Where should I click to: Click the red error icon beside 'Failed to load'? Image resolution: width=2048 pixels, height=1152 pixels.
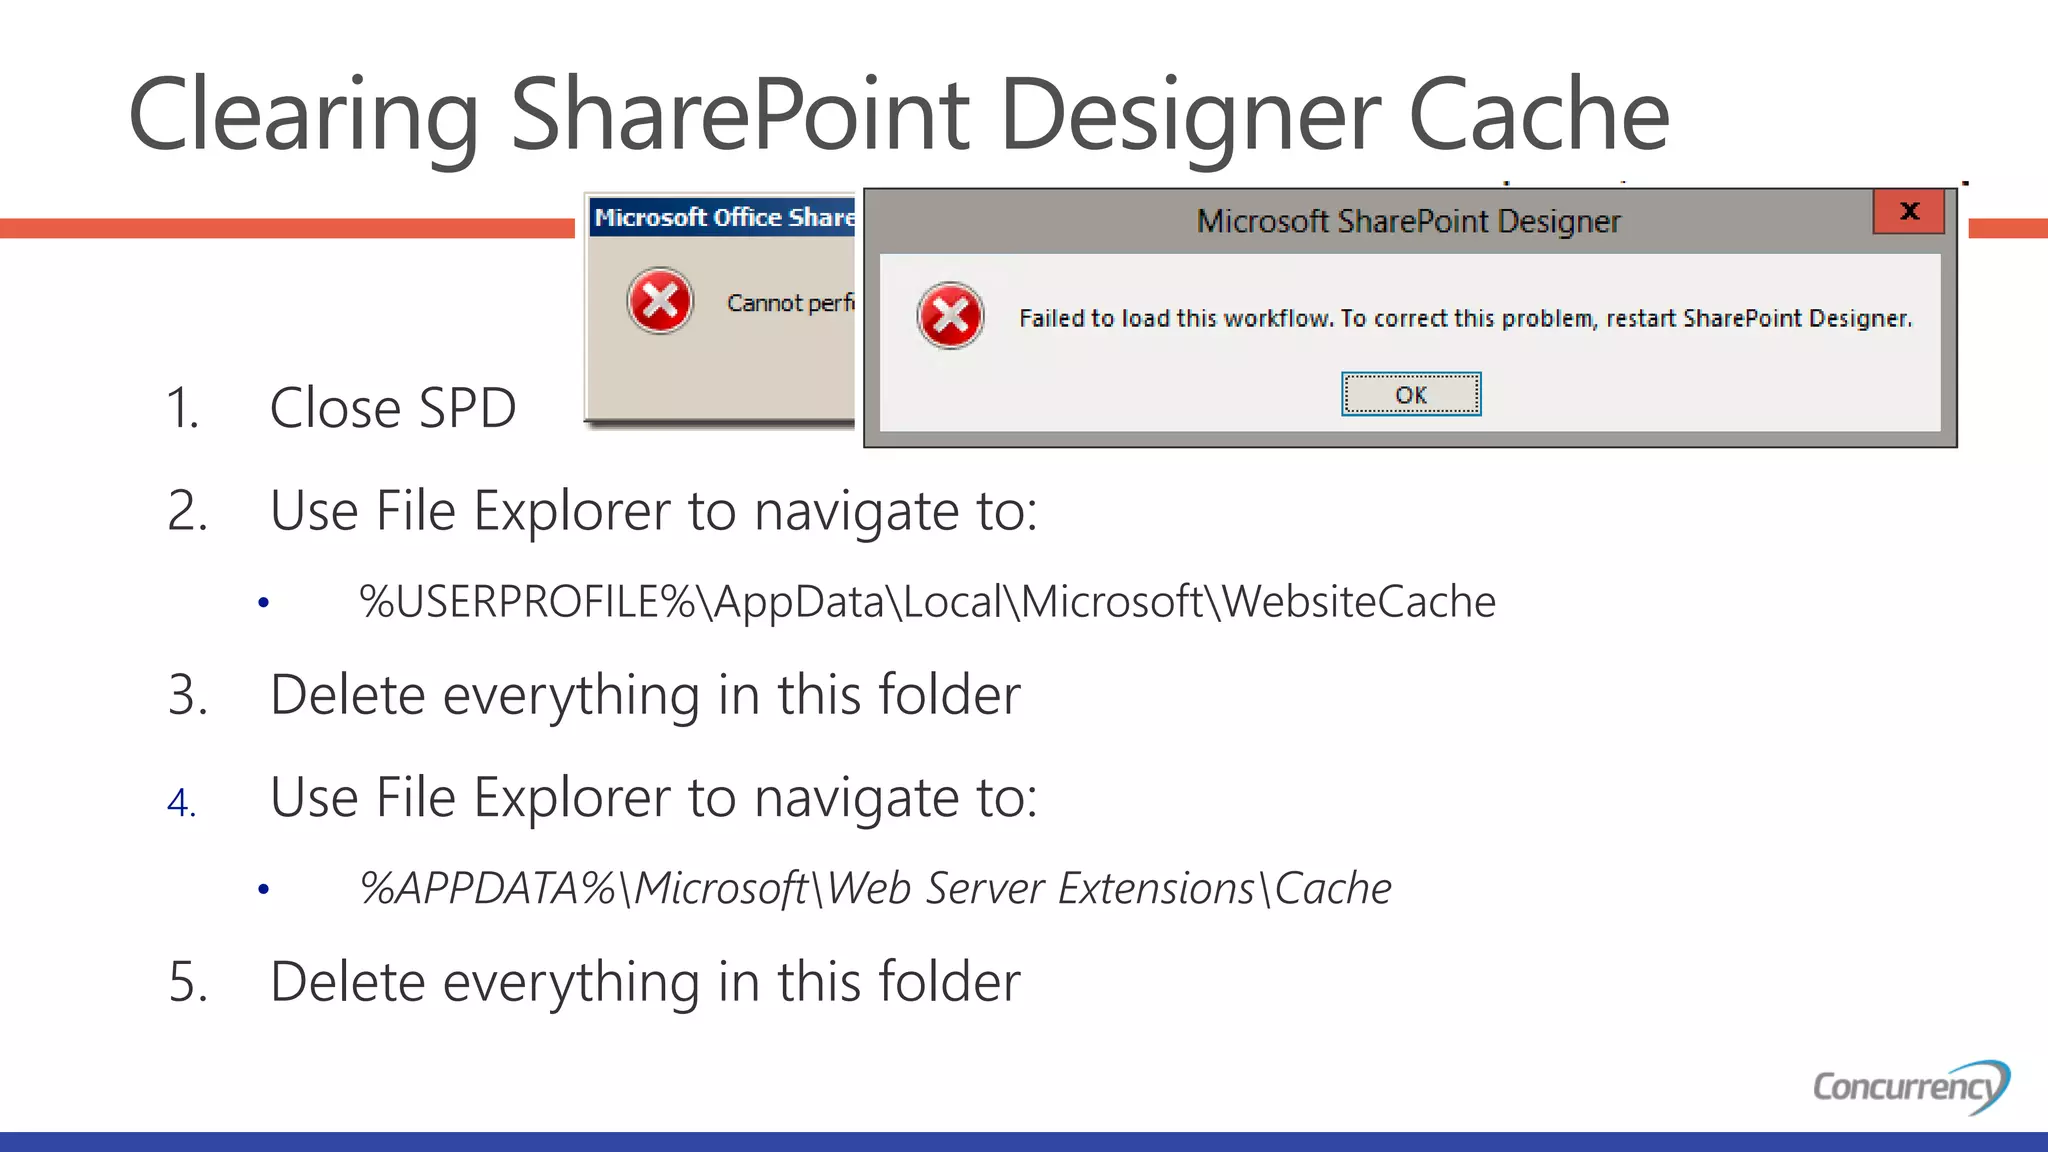[x=950, y=316]
